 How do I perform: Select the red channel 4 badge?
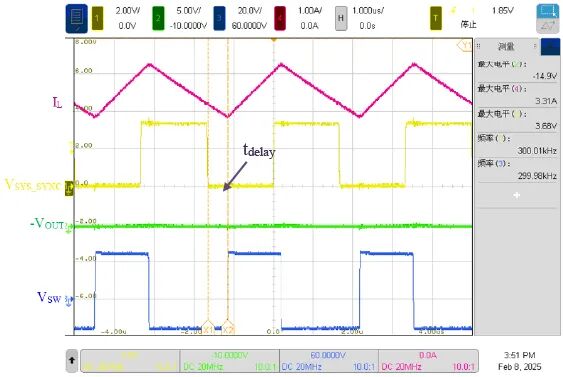pyautogui.click(x=280, y=18)
